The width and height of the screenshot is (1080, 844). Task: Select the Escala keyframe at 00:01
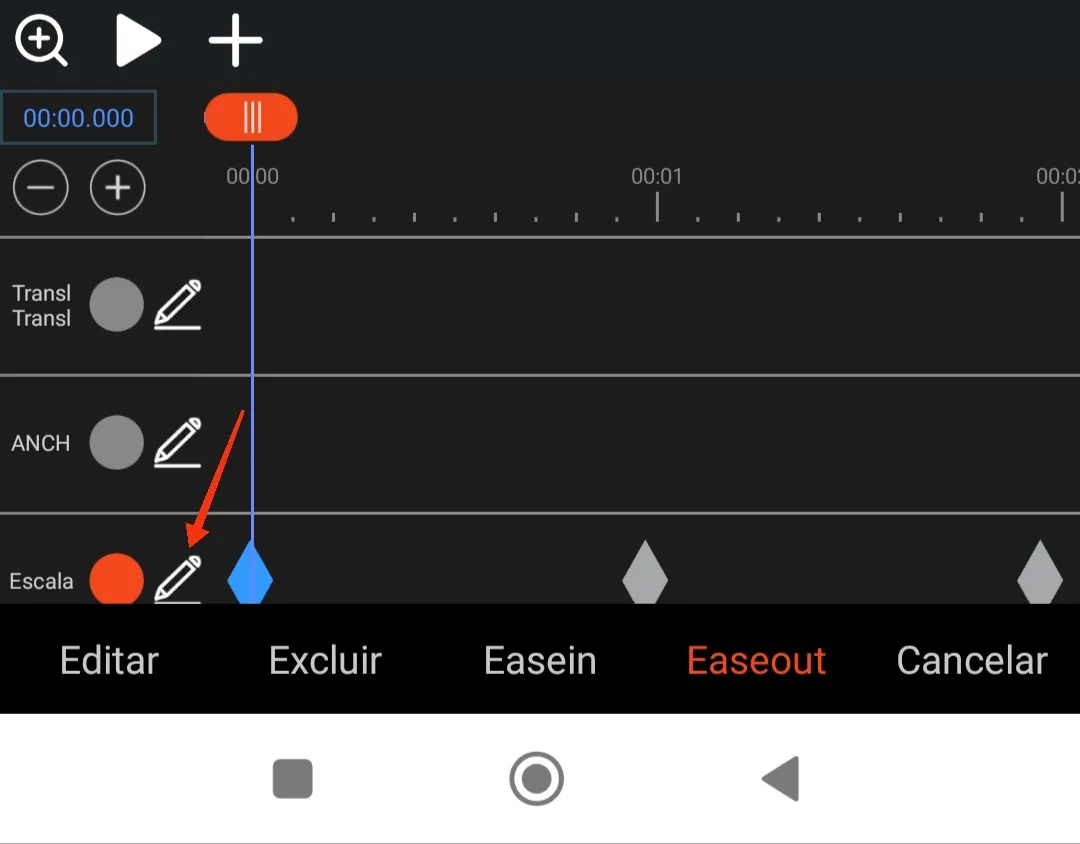pyautogui.click(x=645, y=573)
